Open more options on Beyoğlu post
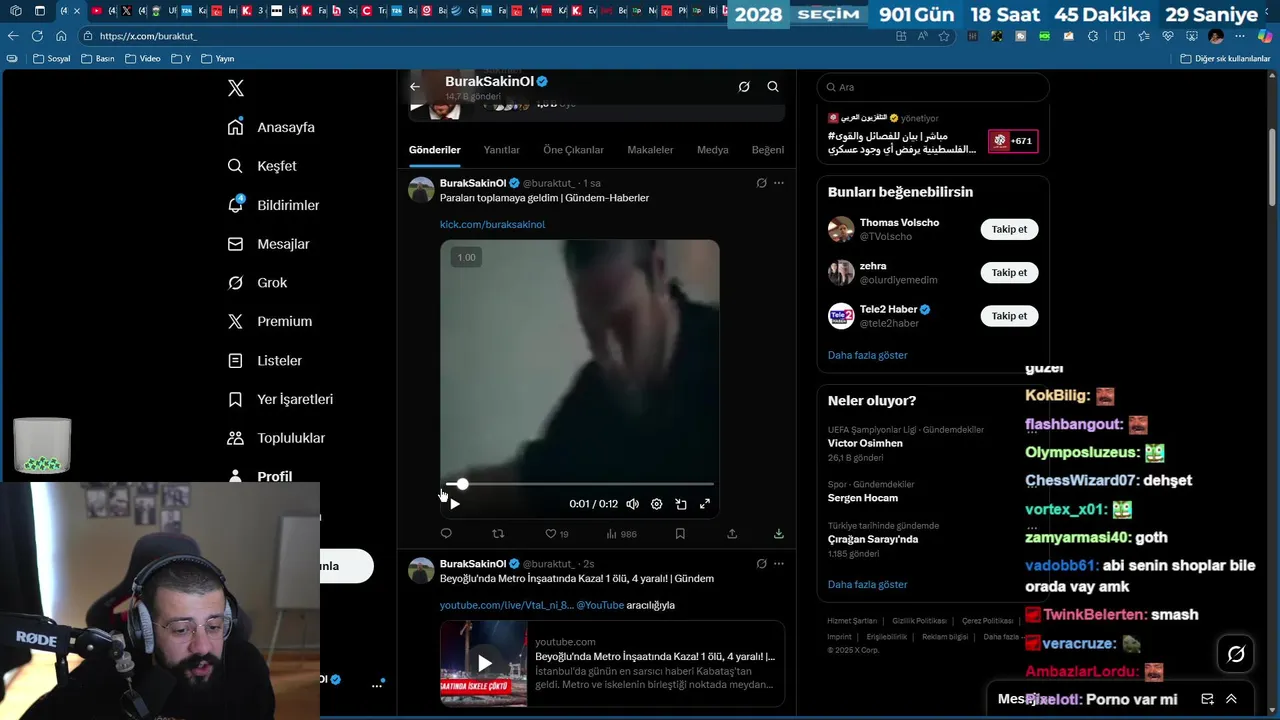The width and height of the screenshot is (1280, 720). point(779,564)
